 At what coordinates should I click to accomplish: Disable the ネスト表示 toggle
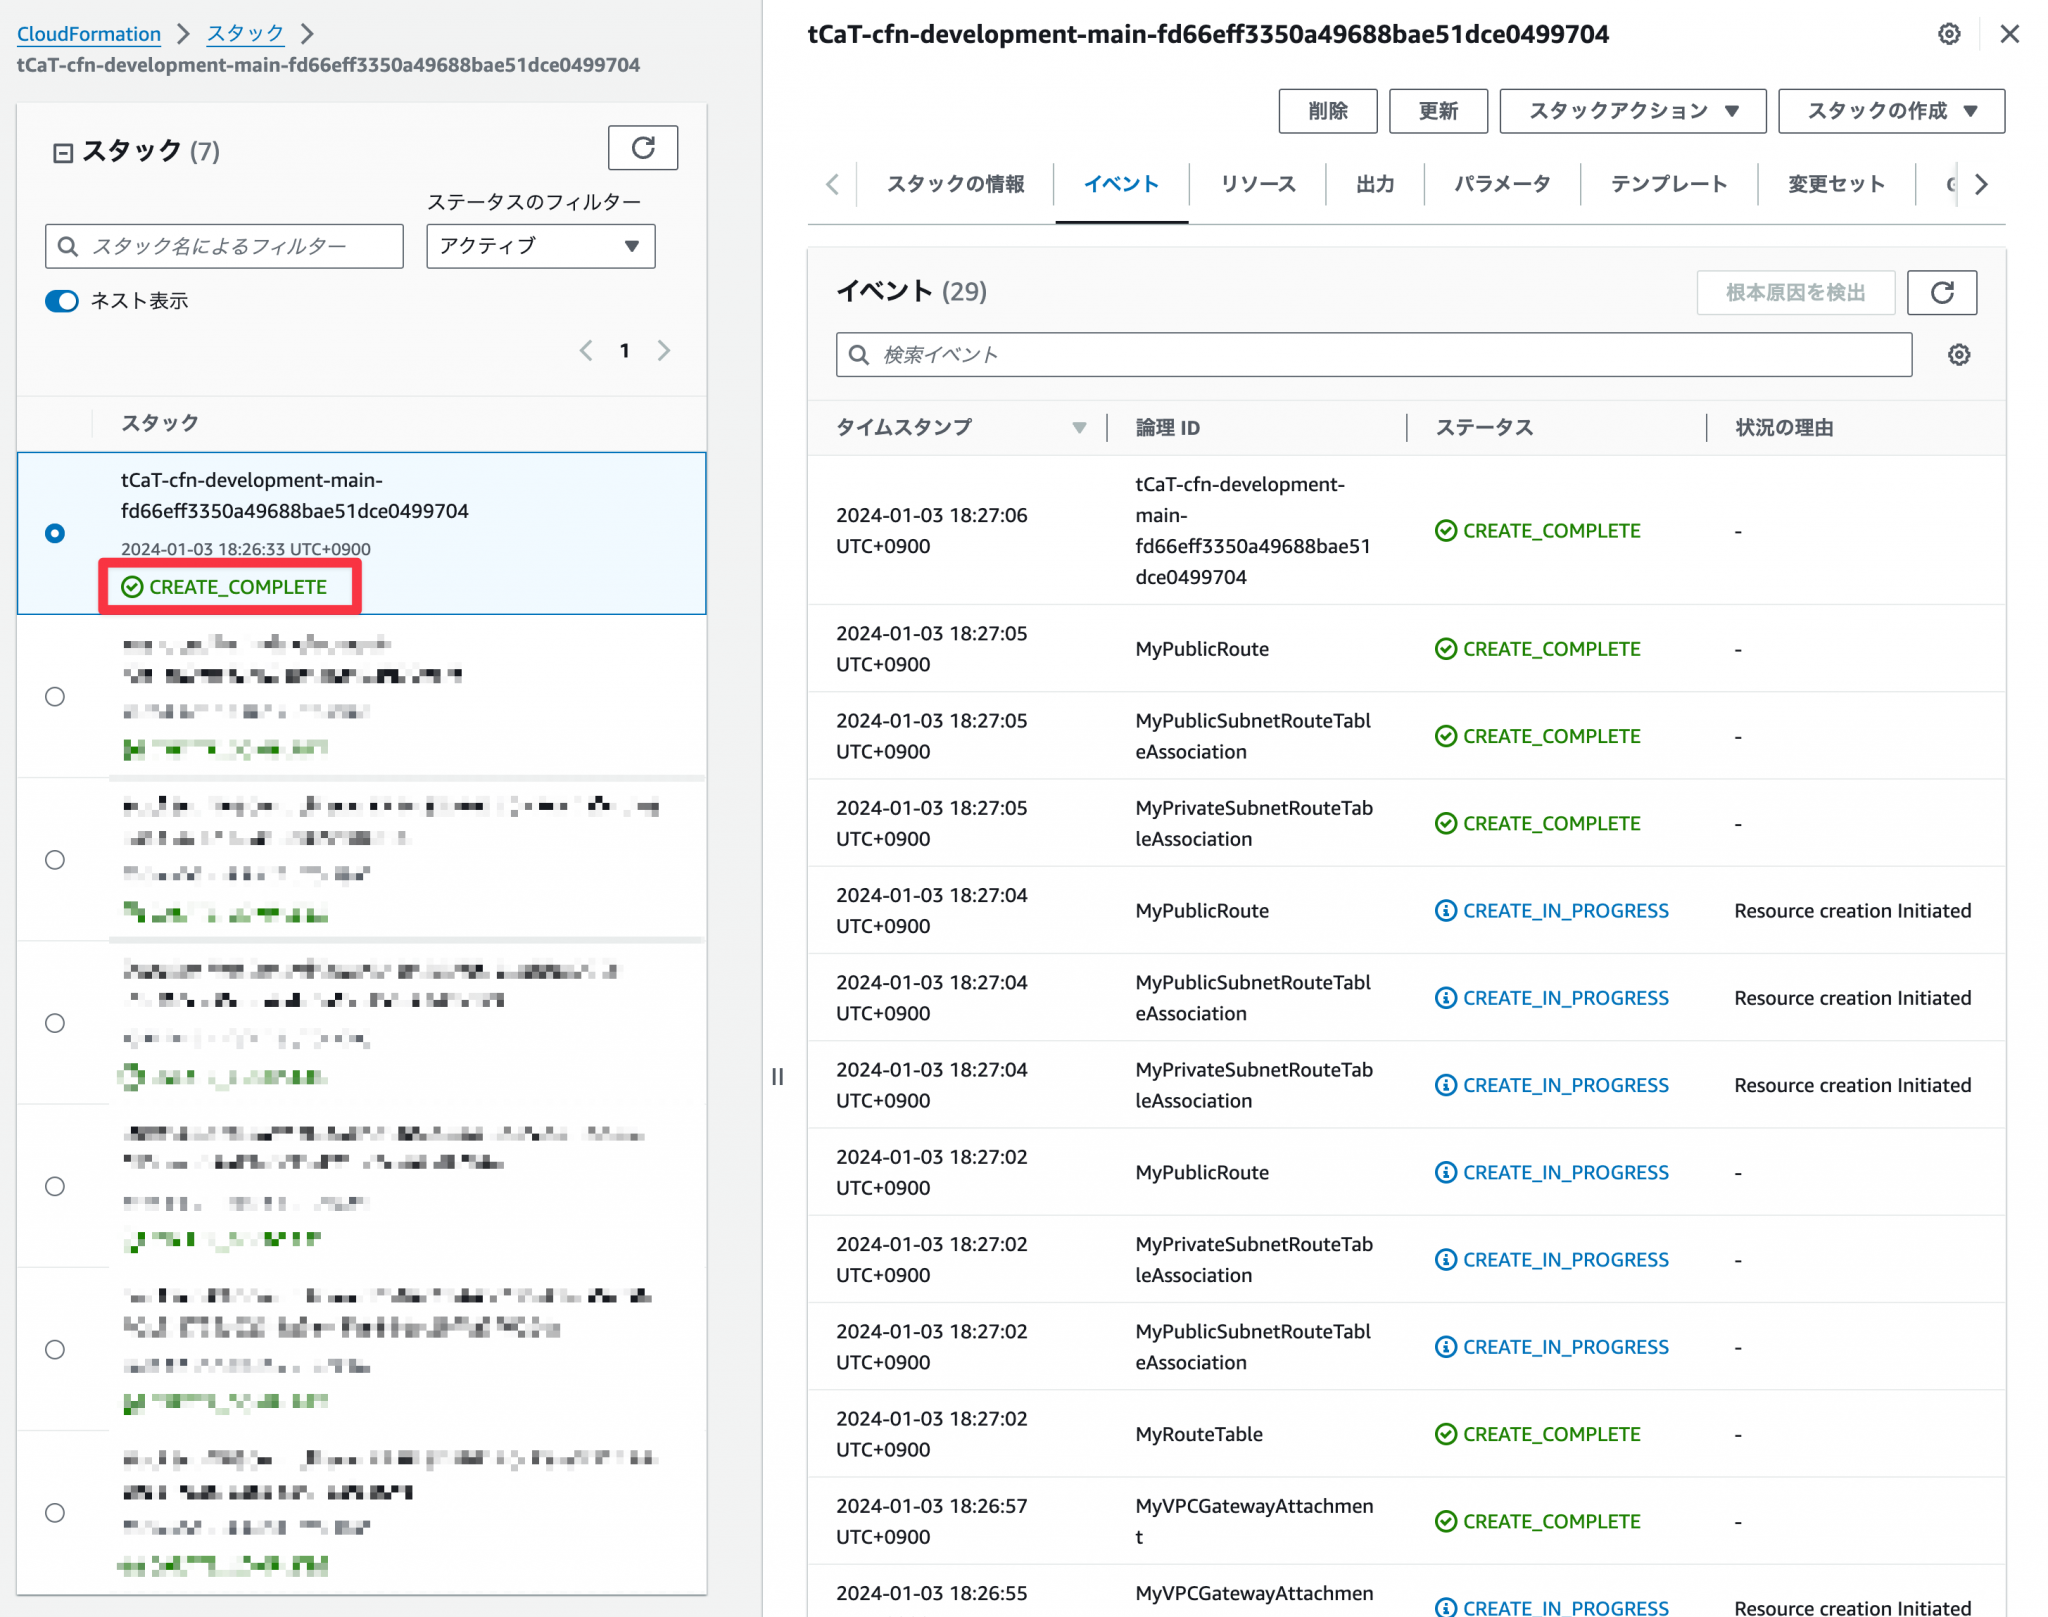point(61,300)
